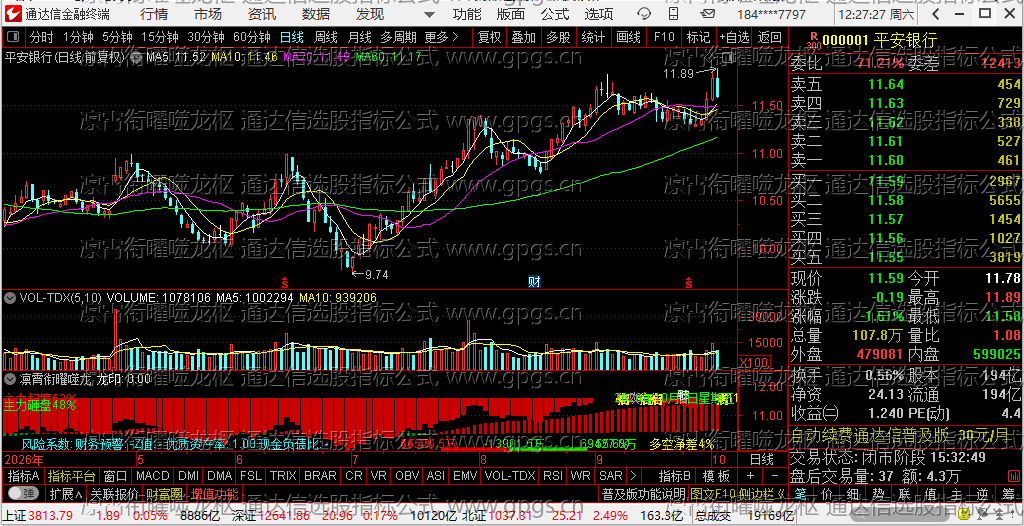Activate the 画线 drawing tools
The width and height of the screenshot is (1024, 526).
click(628, 37)
